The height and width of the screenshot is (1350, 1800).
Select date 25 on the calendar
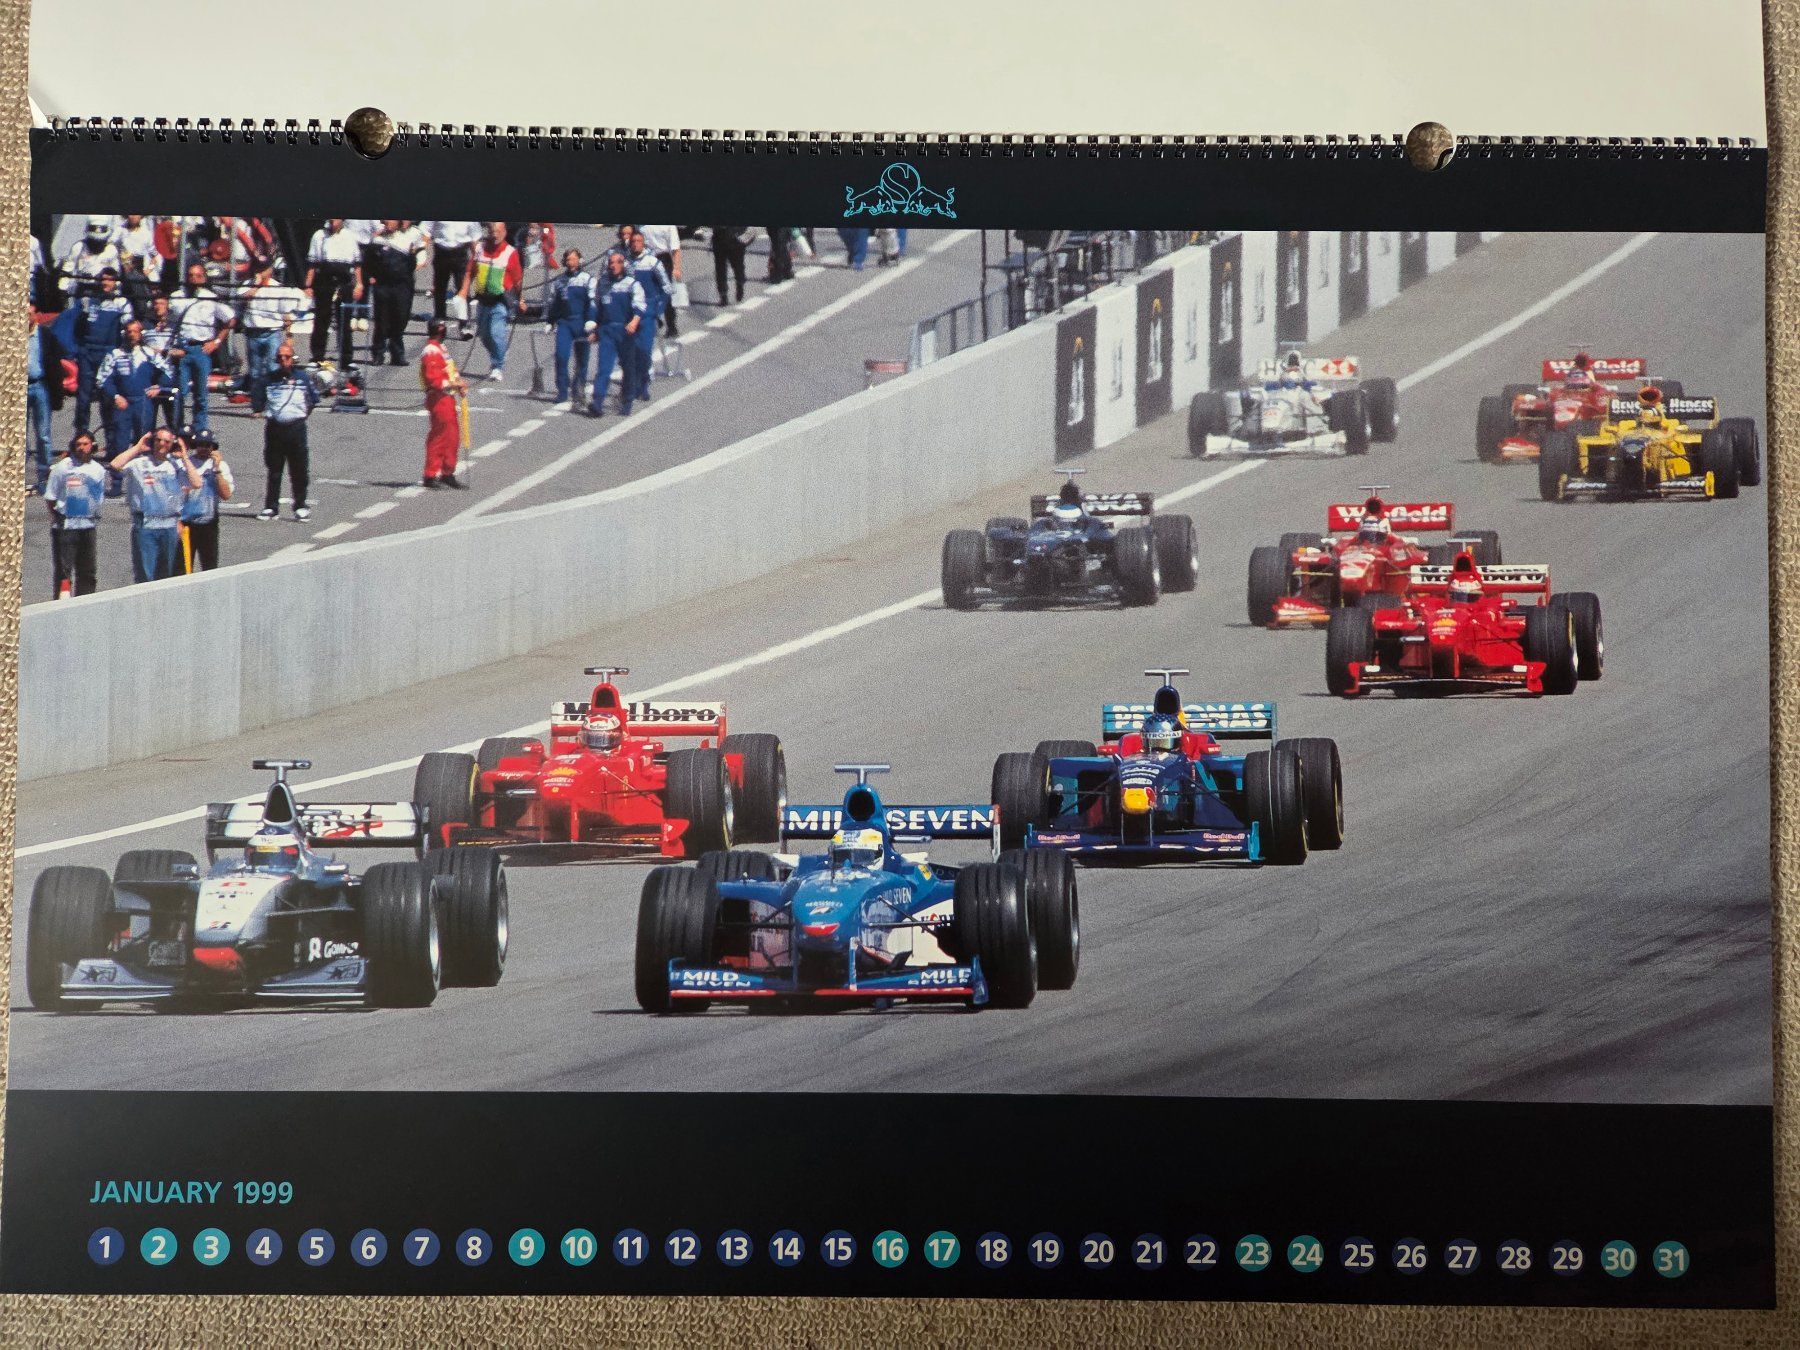tap(1358, 1254)
